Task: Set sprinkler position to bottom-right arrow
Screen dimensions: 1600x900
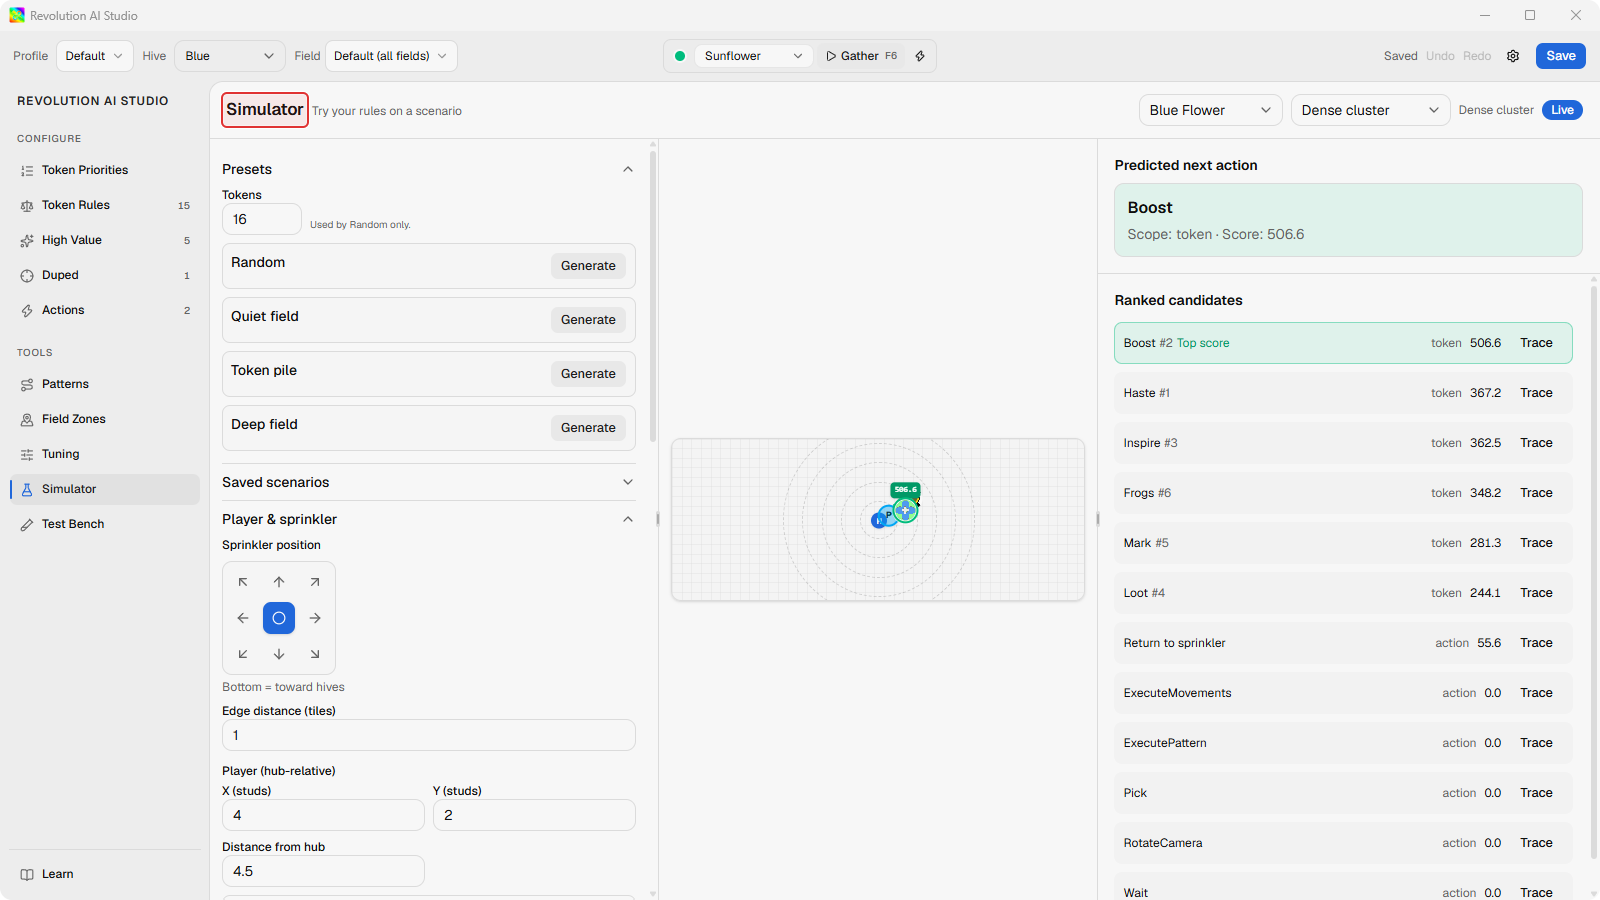Action: click(315, 654)
